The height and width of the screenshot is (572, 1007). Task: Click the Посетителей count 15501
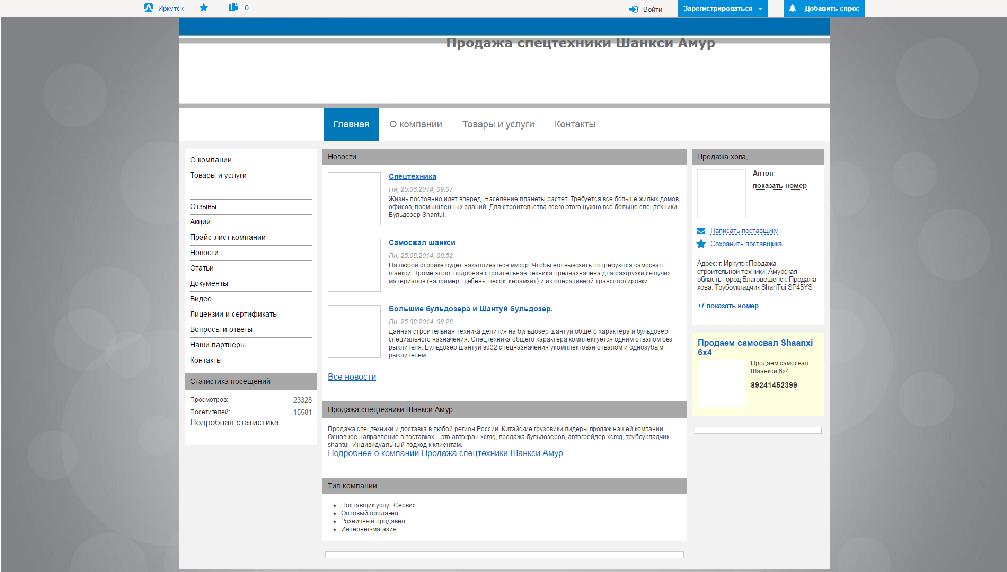point(302,412)
